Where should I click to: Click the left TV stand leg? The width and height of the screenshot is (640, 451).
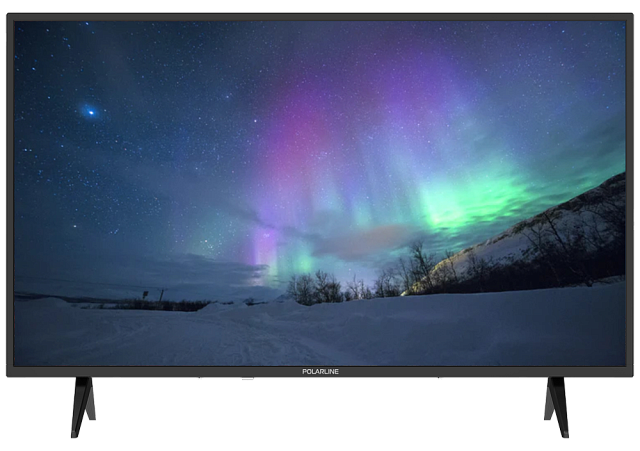(x=83, y=407)
